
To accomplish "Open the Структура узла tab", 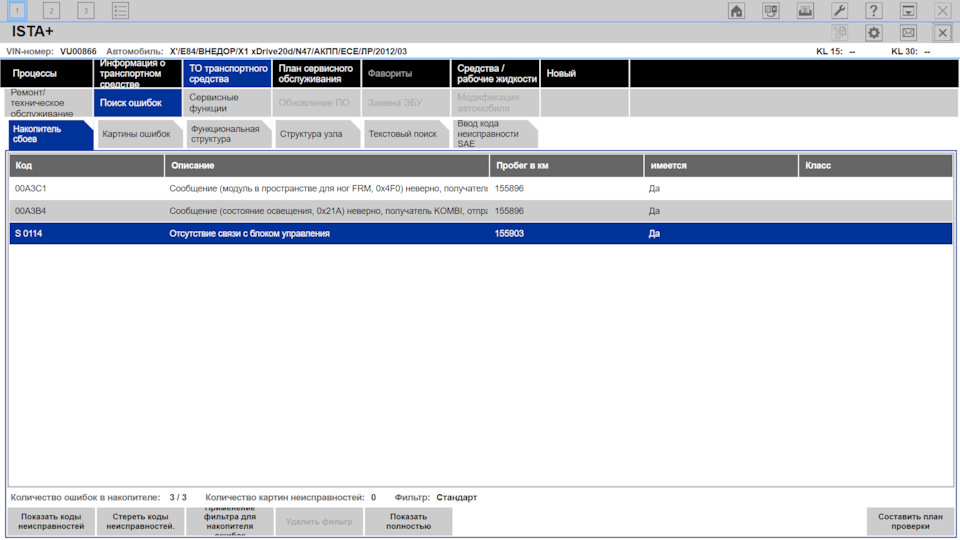I will tap(317, 134).
